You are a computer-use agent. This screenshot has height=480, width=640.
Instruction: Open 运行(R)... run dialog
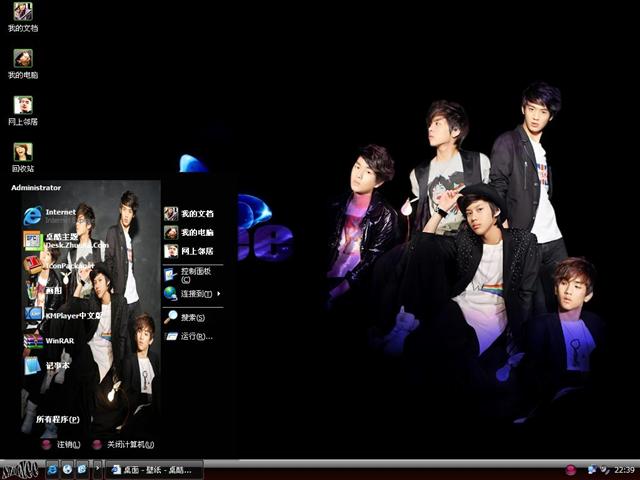[x=188, y=336]
